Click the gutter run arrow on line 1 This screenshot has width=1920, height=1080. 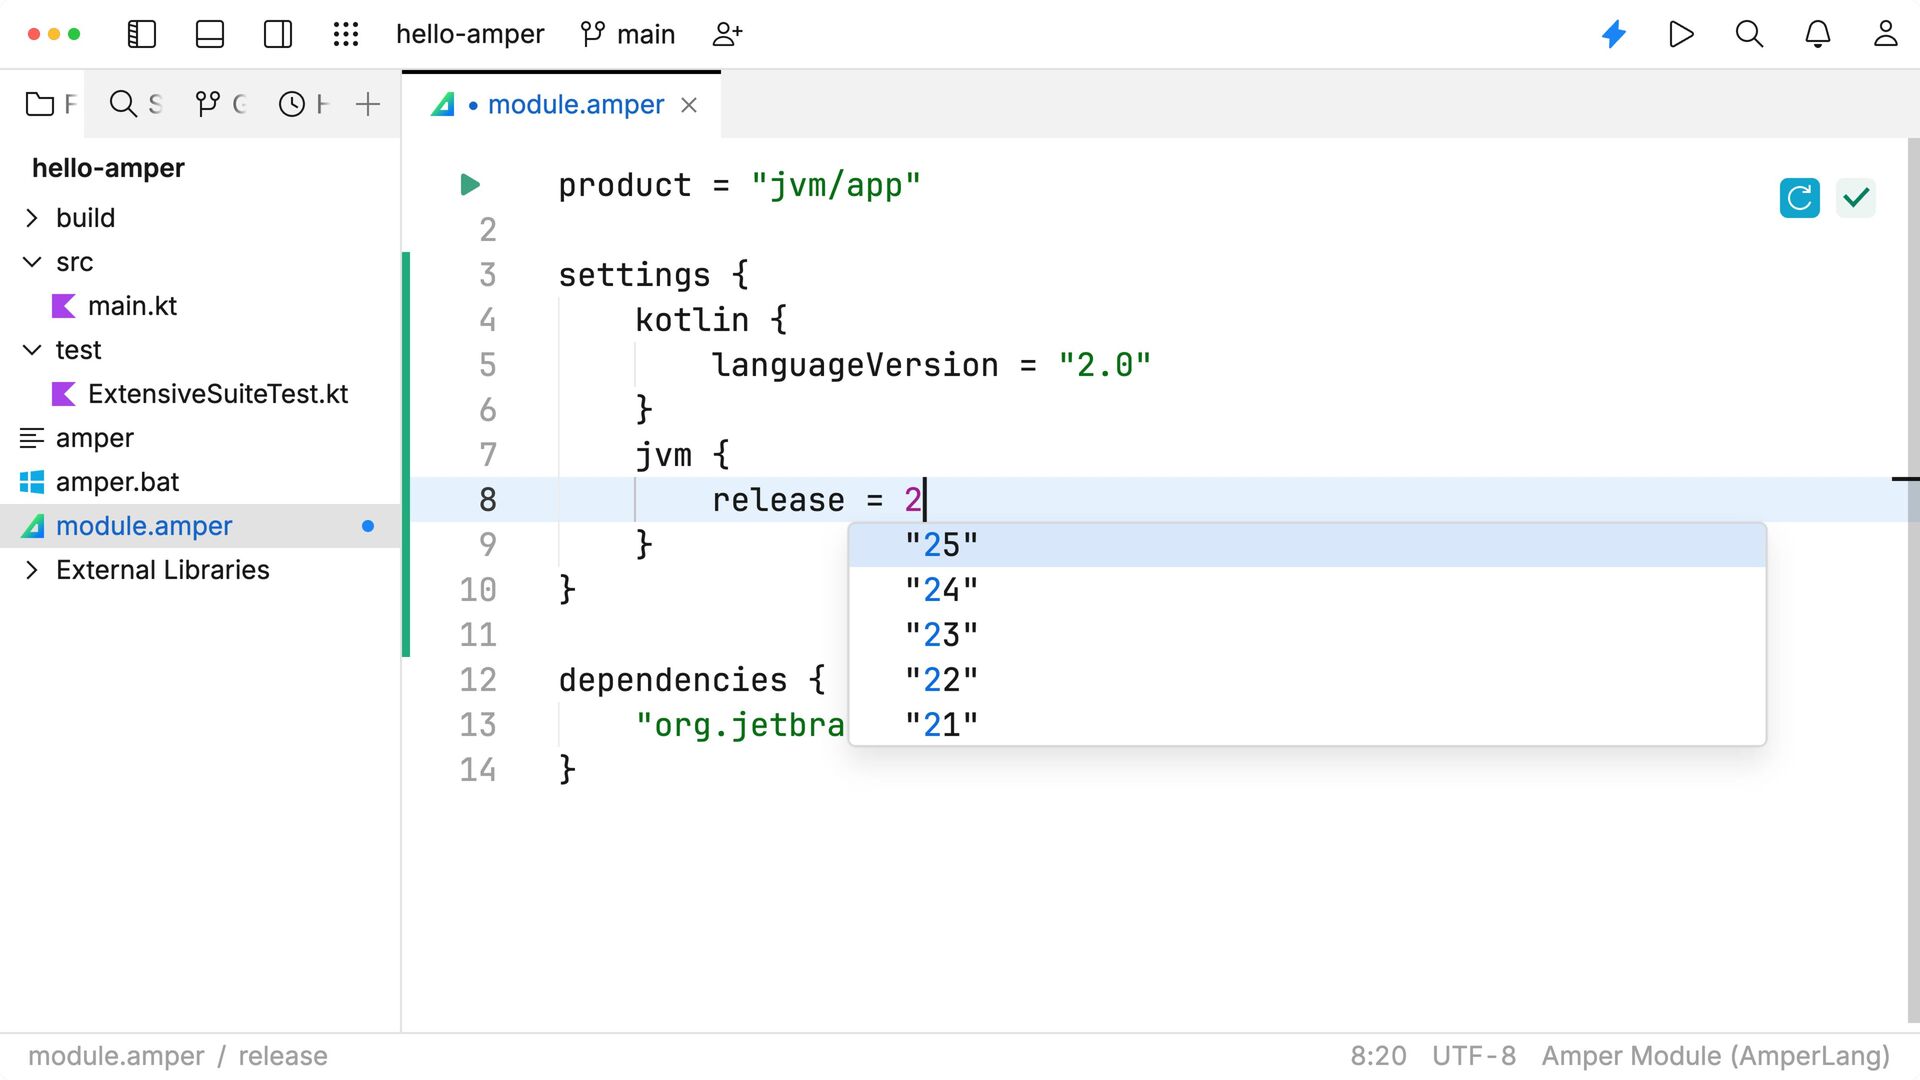[470, 185]
